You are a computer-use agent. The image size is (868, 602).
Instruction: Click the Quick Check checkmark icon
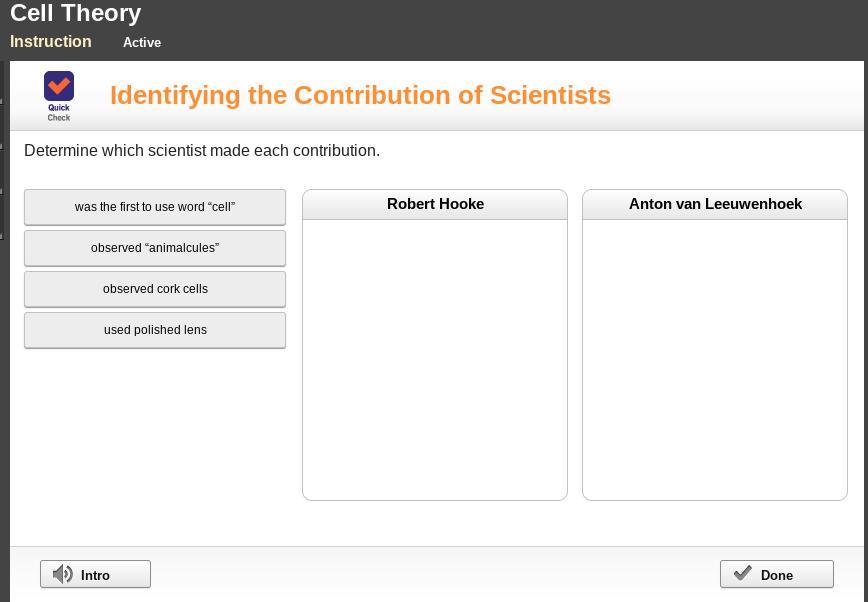[59, 86]
